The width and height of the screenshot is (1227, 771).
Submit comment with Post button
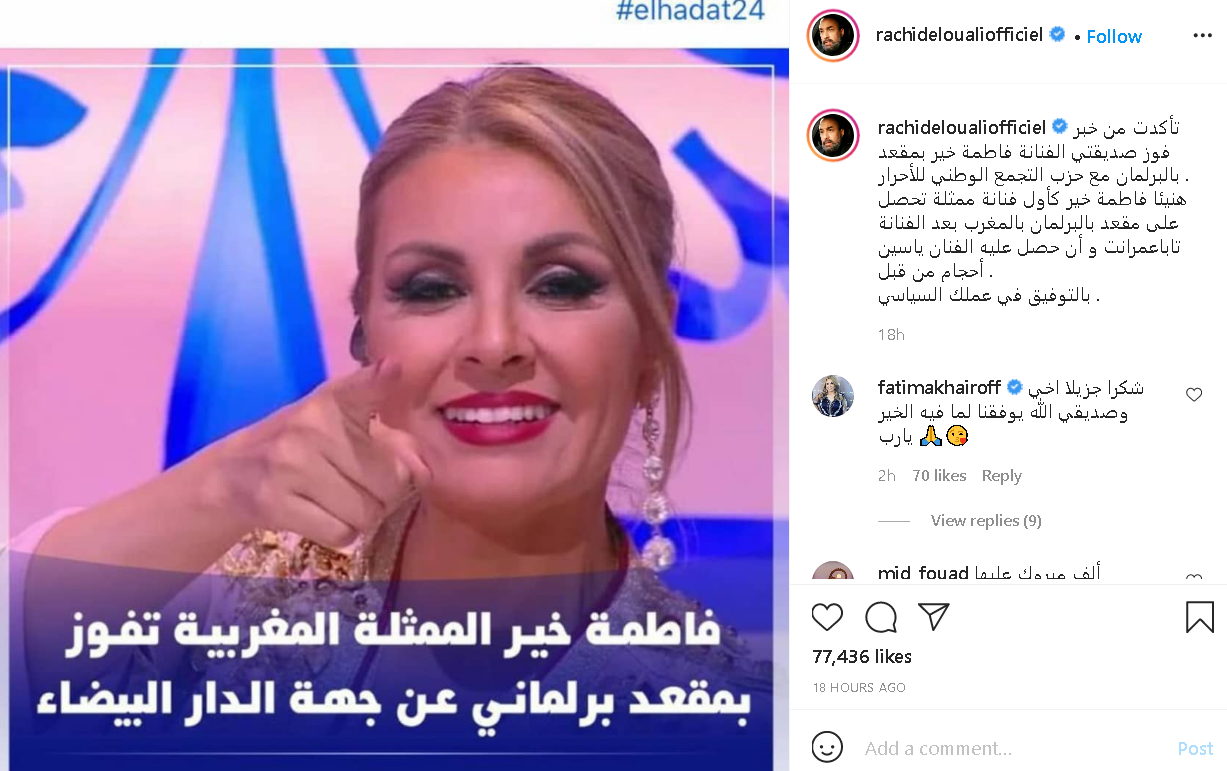click(1195, 748)
